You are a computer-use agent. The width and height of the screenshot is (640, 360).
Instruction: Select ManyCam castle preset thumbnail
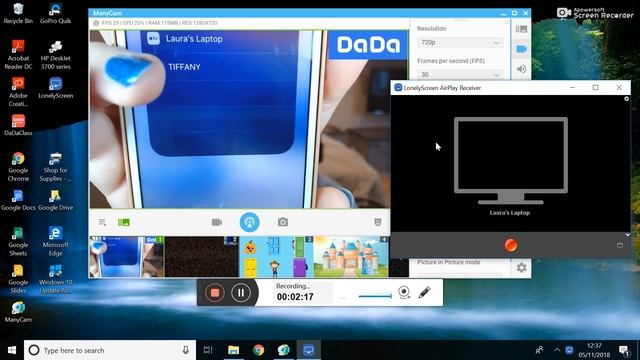coord(351,257)
